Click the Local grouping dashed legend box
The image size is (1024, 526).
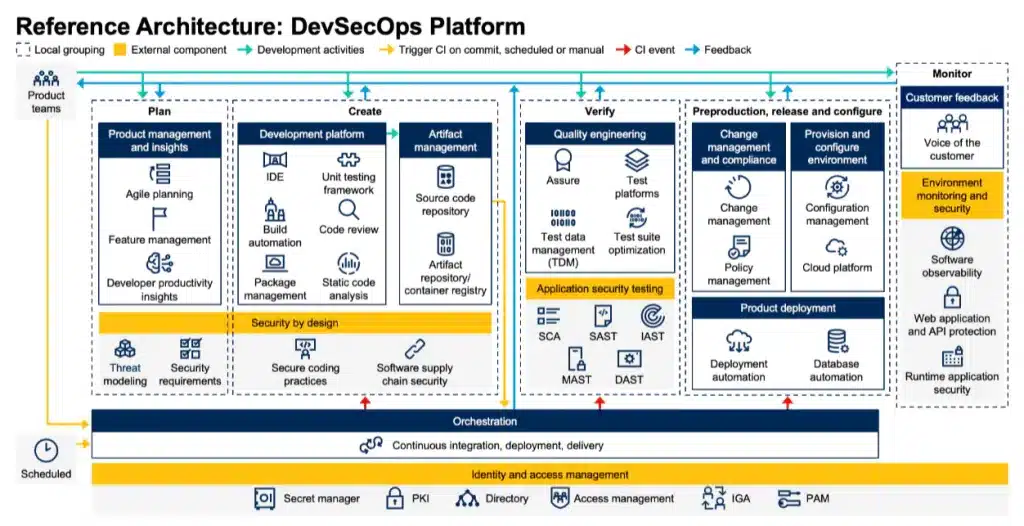(23, 50)
